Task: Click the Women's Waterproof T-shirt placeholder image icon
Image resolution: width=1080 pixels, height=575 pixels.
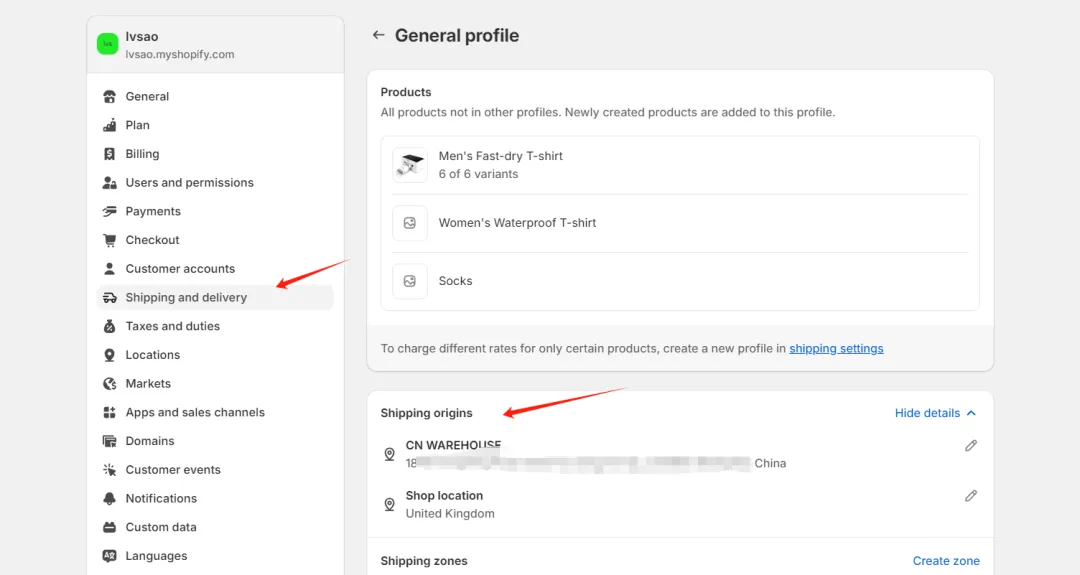Action: point(410,223)
